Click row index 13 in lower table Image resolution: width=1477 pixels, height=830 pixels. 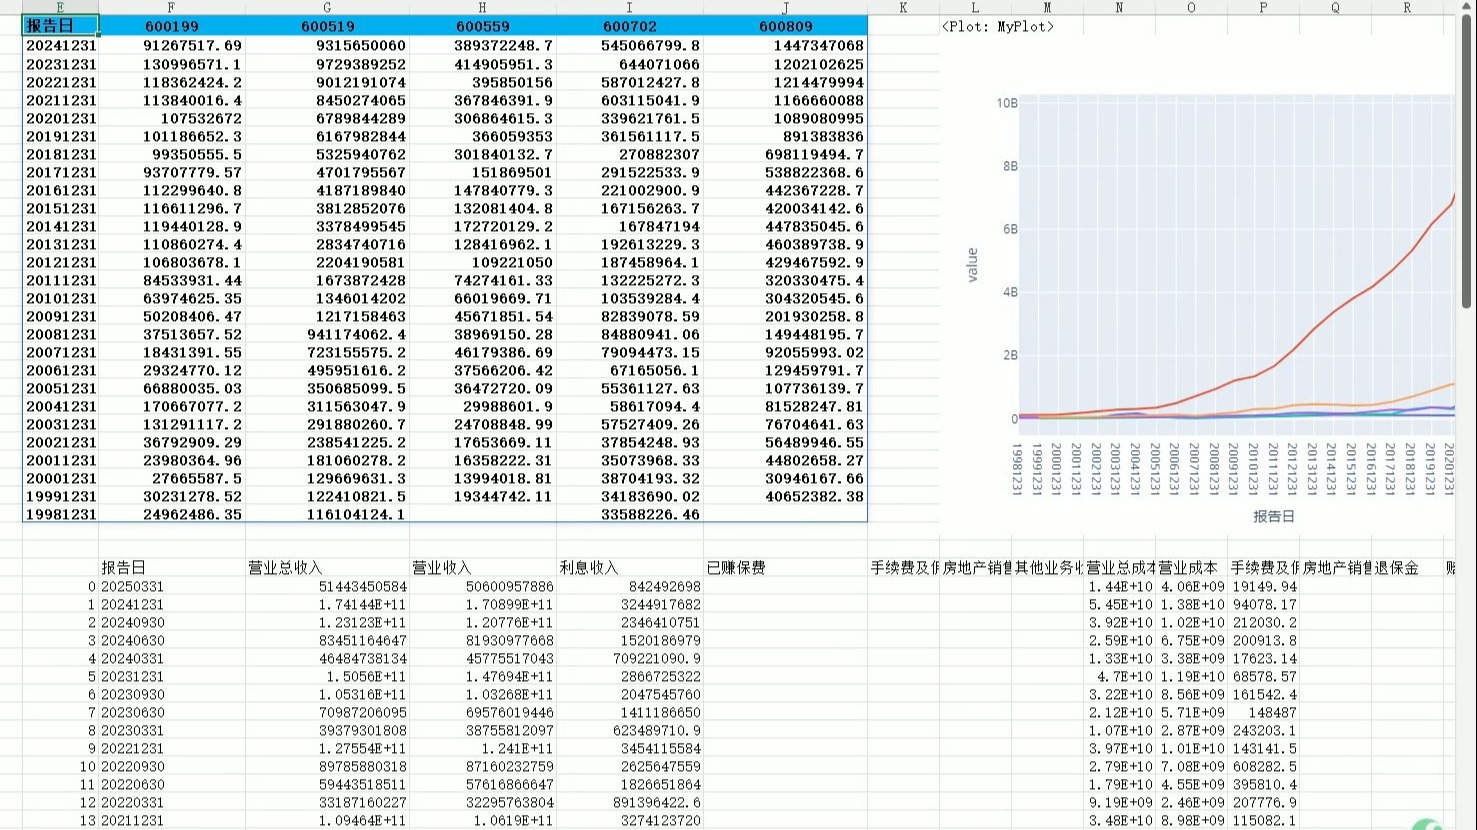tap(60, 820)
